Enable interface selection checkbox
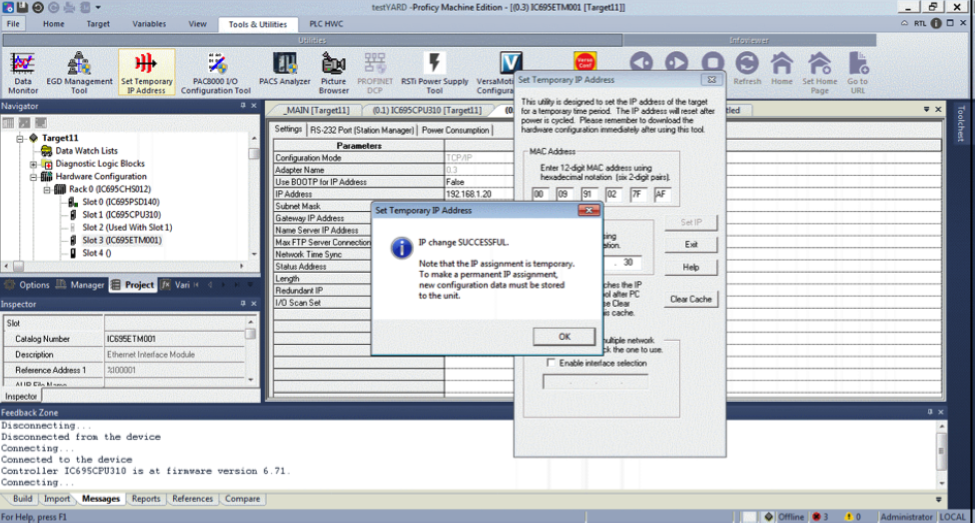The height and width of the screenshot is (523, 975). [x=550, y=363]
